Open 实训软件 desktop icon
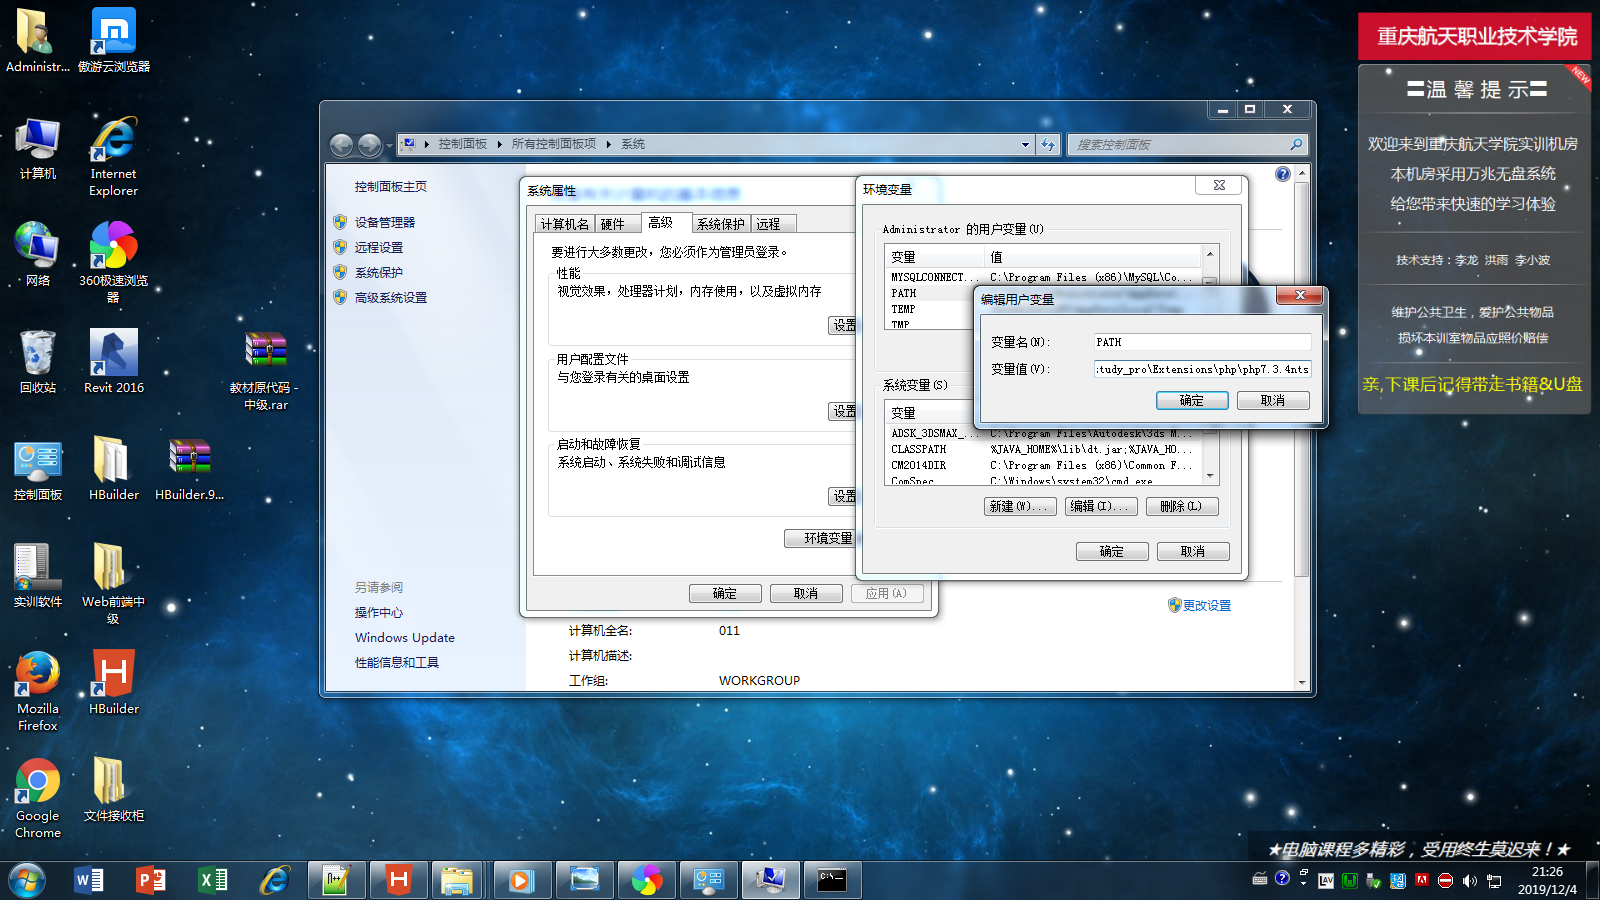 coord(38,576)
